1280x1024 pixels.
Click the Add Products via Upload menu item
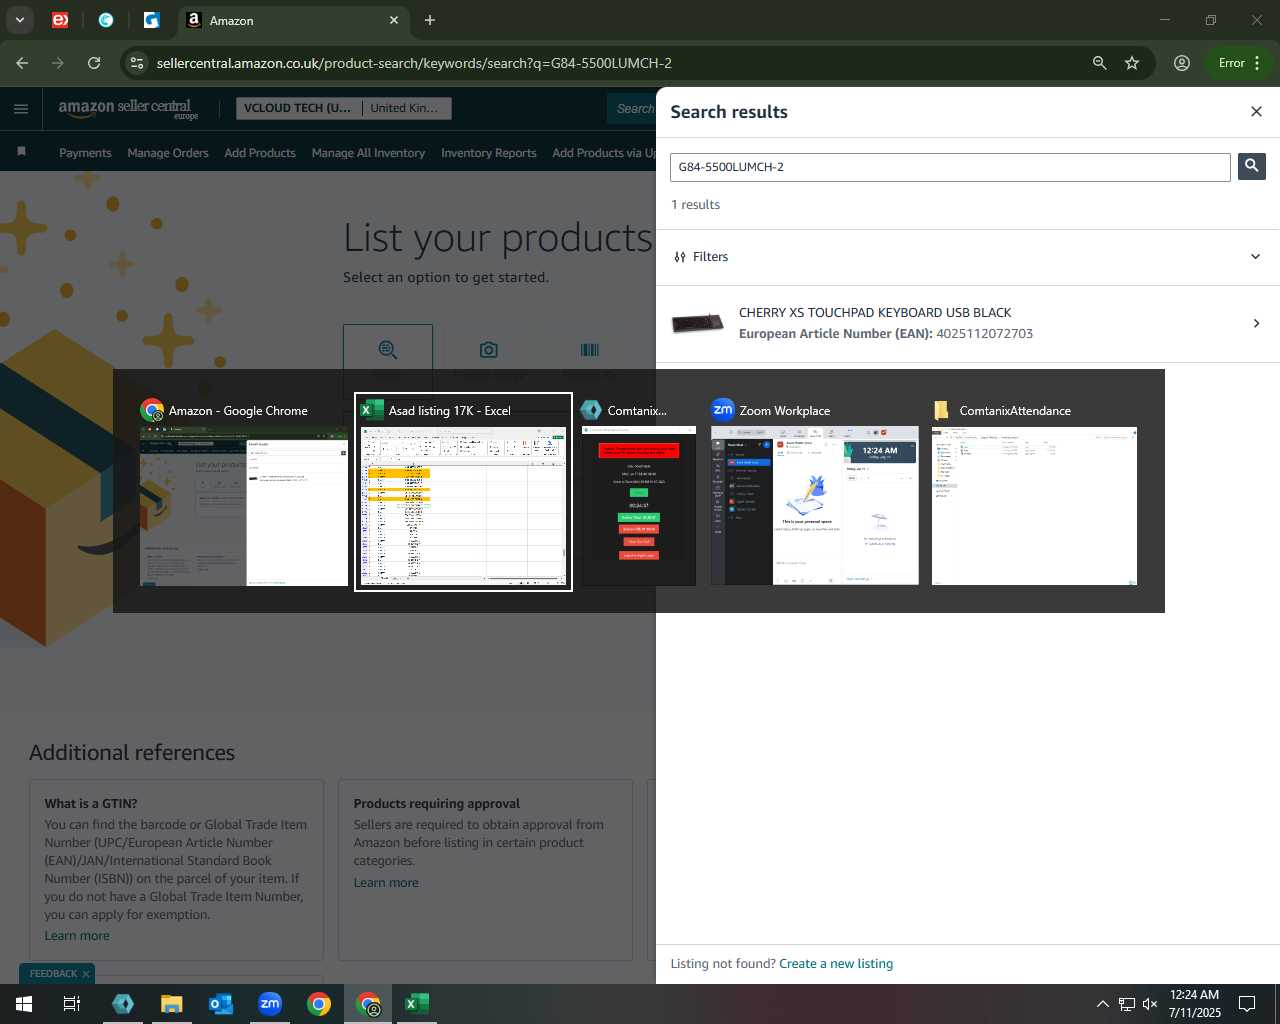coord(604,153)
